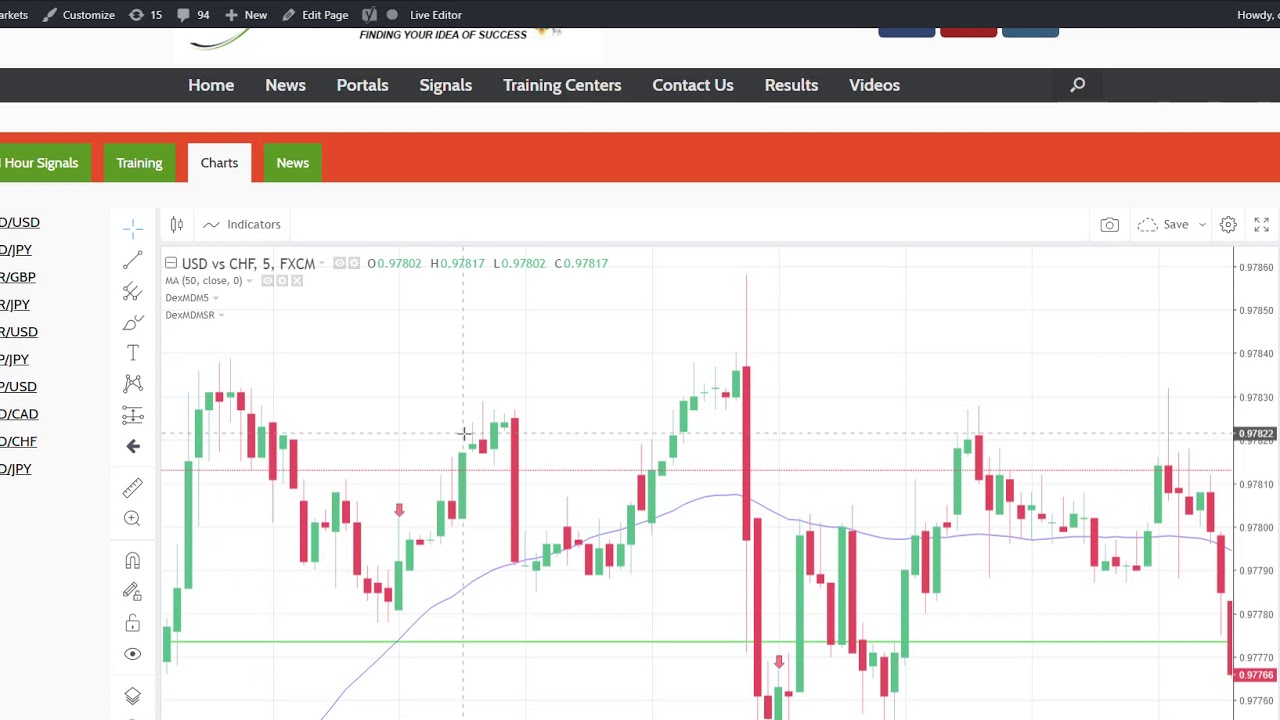The image size is (1280, 720).
Task: Select the trend line drawing tool
Action: point(133,261)
